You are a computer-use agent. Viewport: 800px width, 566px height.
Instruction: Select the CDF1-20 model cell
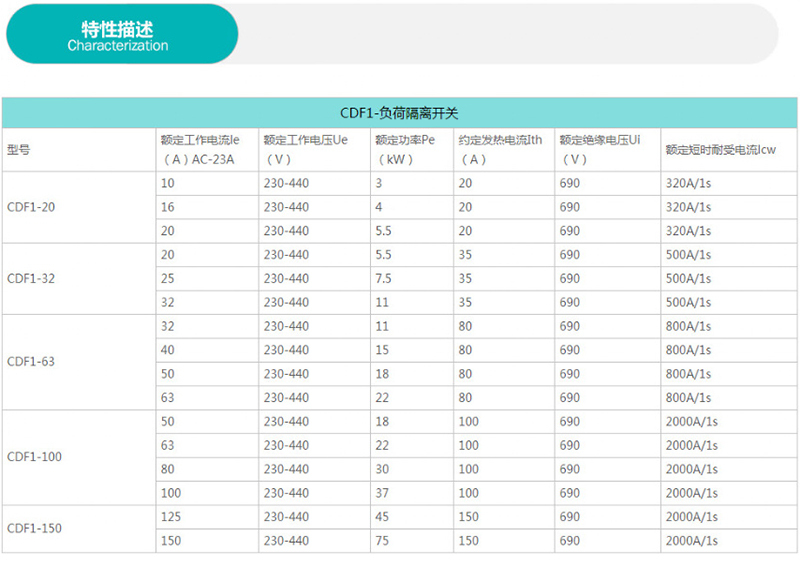coord(79,207)
